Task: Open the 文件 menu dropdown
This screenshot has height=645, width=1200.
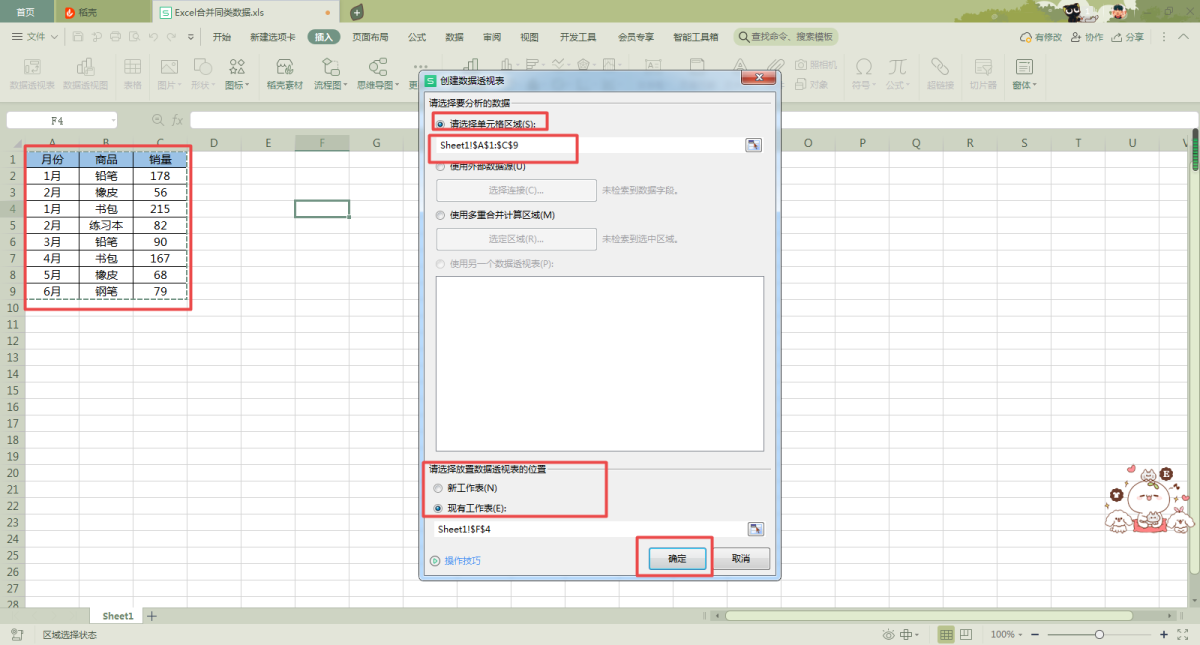Action: [x=35, y=37]
